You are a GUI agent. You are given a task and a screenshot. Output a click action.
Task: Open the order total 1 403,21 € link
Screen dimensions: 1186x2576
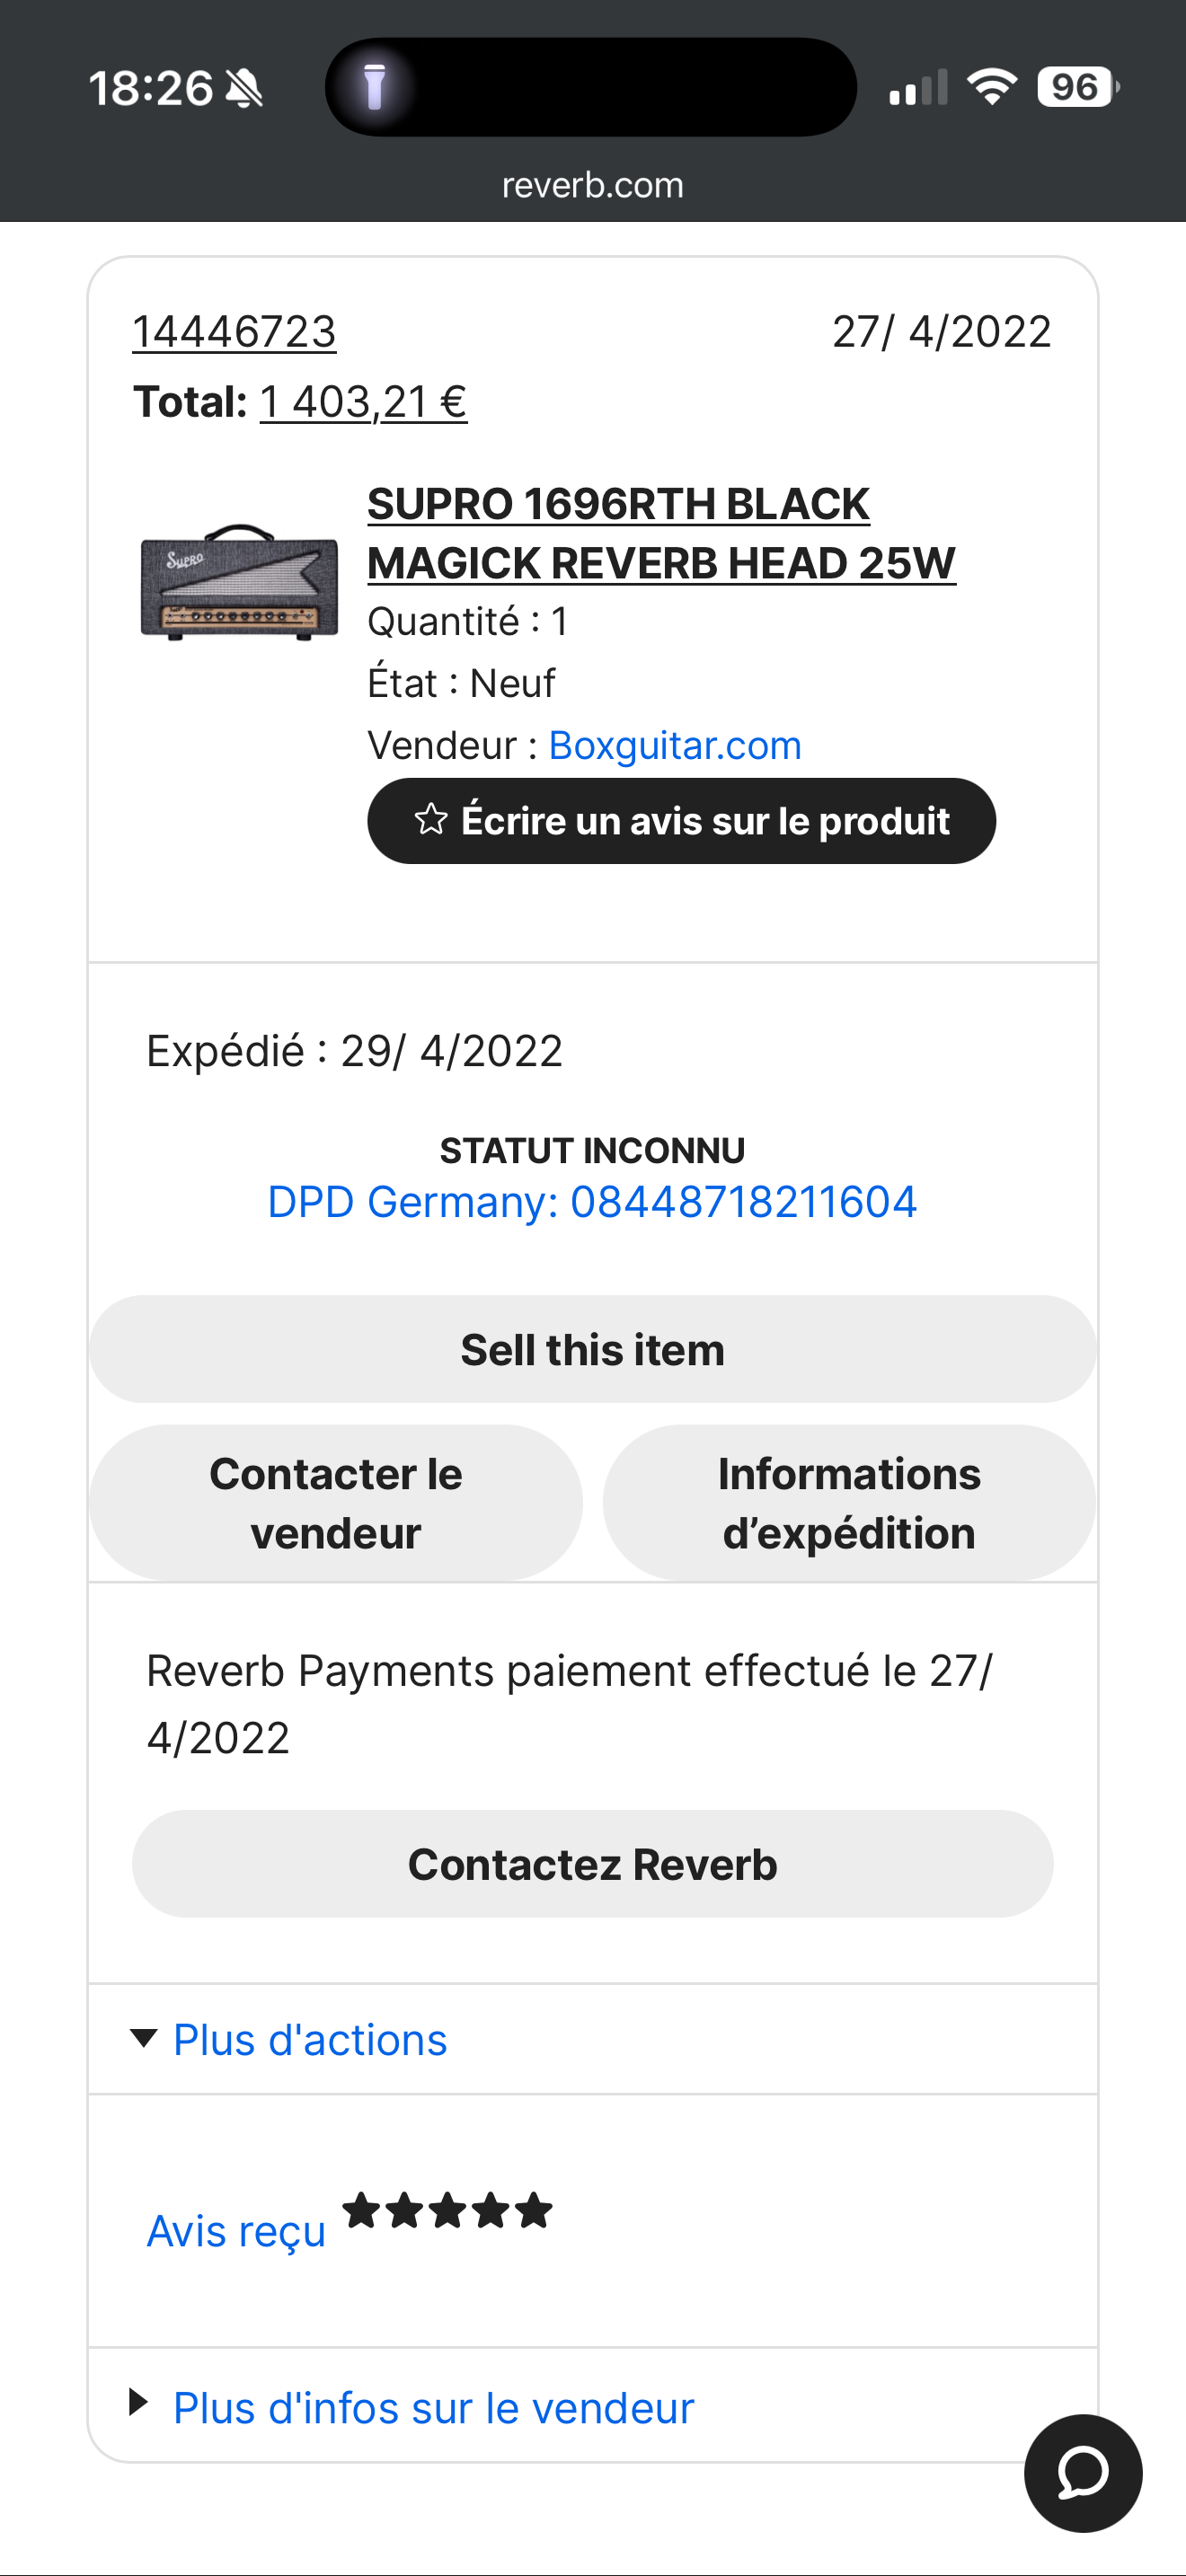point(363,402)
